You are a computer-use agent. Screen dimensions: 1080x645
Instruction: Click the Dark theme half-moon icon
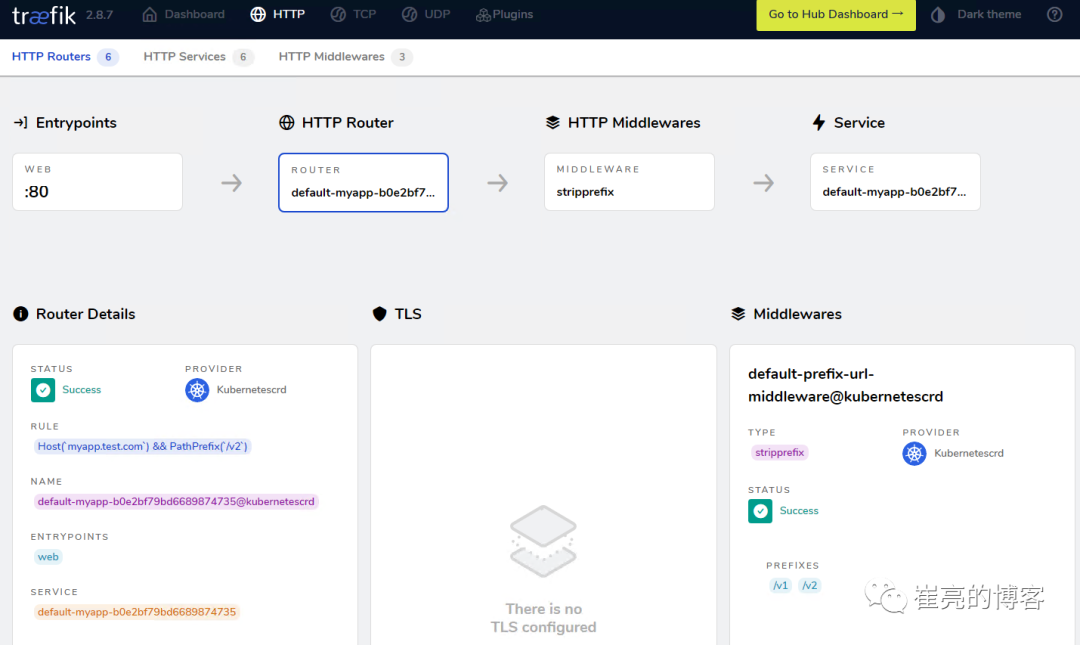point(937,14)
